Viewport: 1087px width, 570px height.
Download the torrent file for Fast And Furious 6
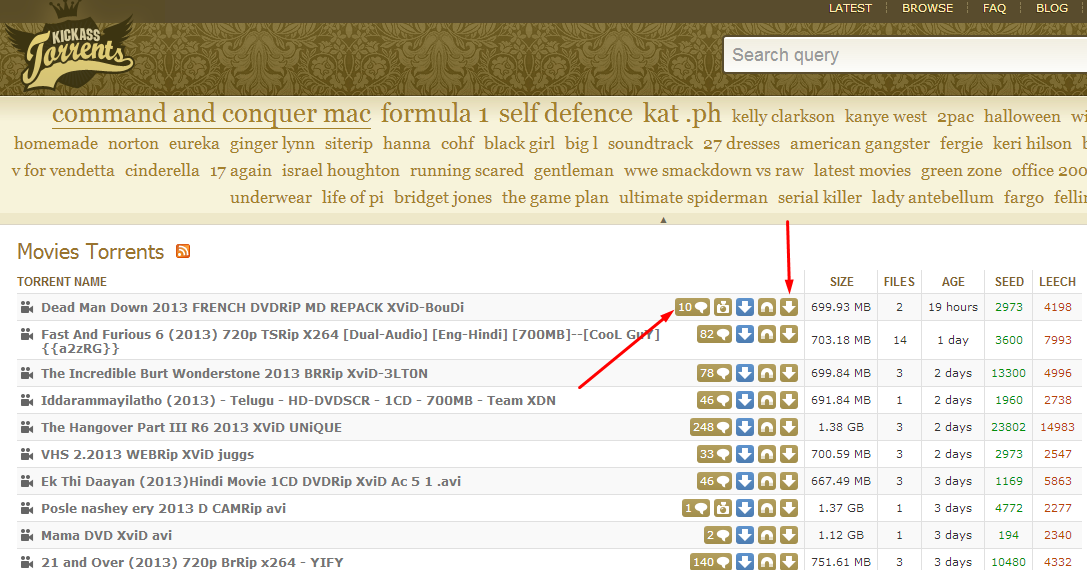click(789, 334)
